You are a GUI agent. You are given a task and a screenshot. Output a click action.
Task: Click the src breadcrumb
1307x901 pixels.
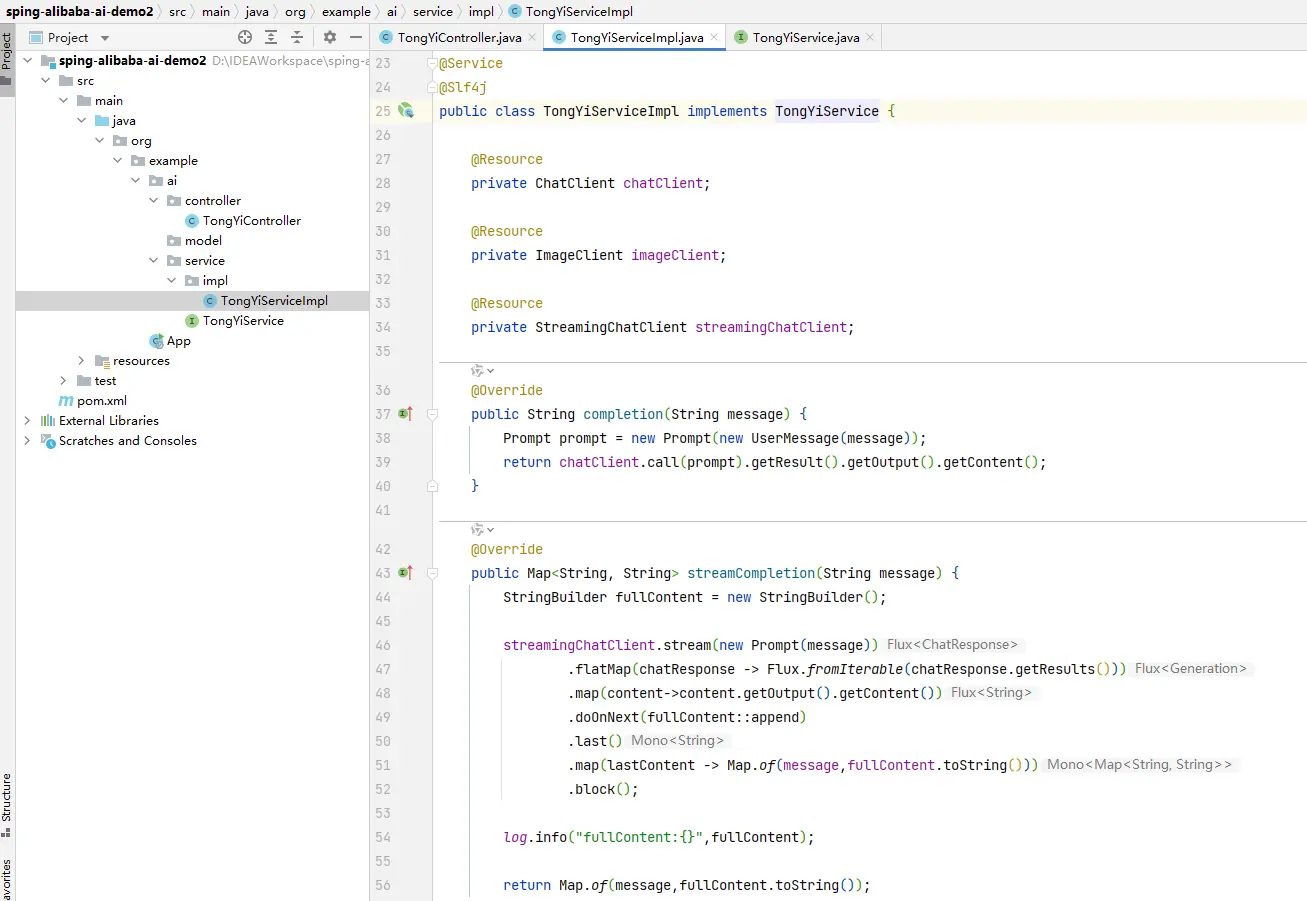[x=177, y=12]
